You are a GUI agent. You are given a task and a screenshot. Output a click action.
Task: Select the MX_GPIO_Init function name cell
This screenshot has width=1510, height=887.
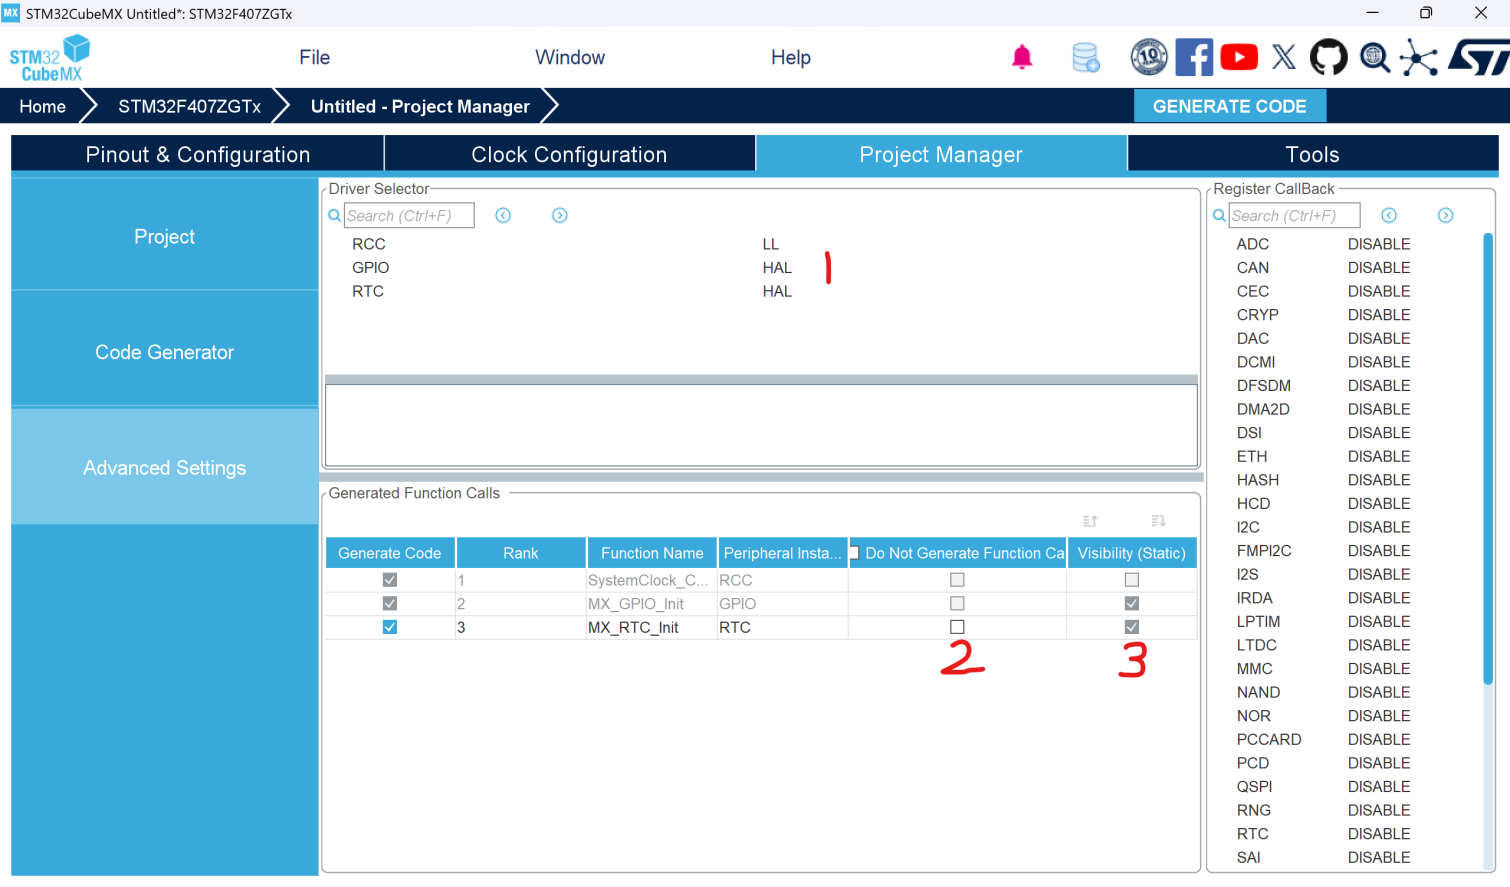(652, 604)
